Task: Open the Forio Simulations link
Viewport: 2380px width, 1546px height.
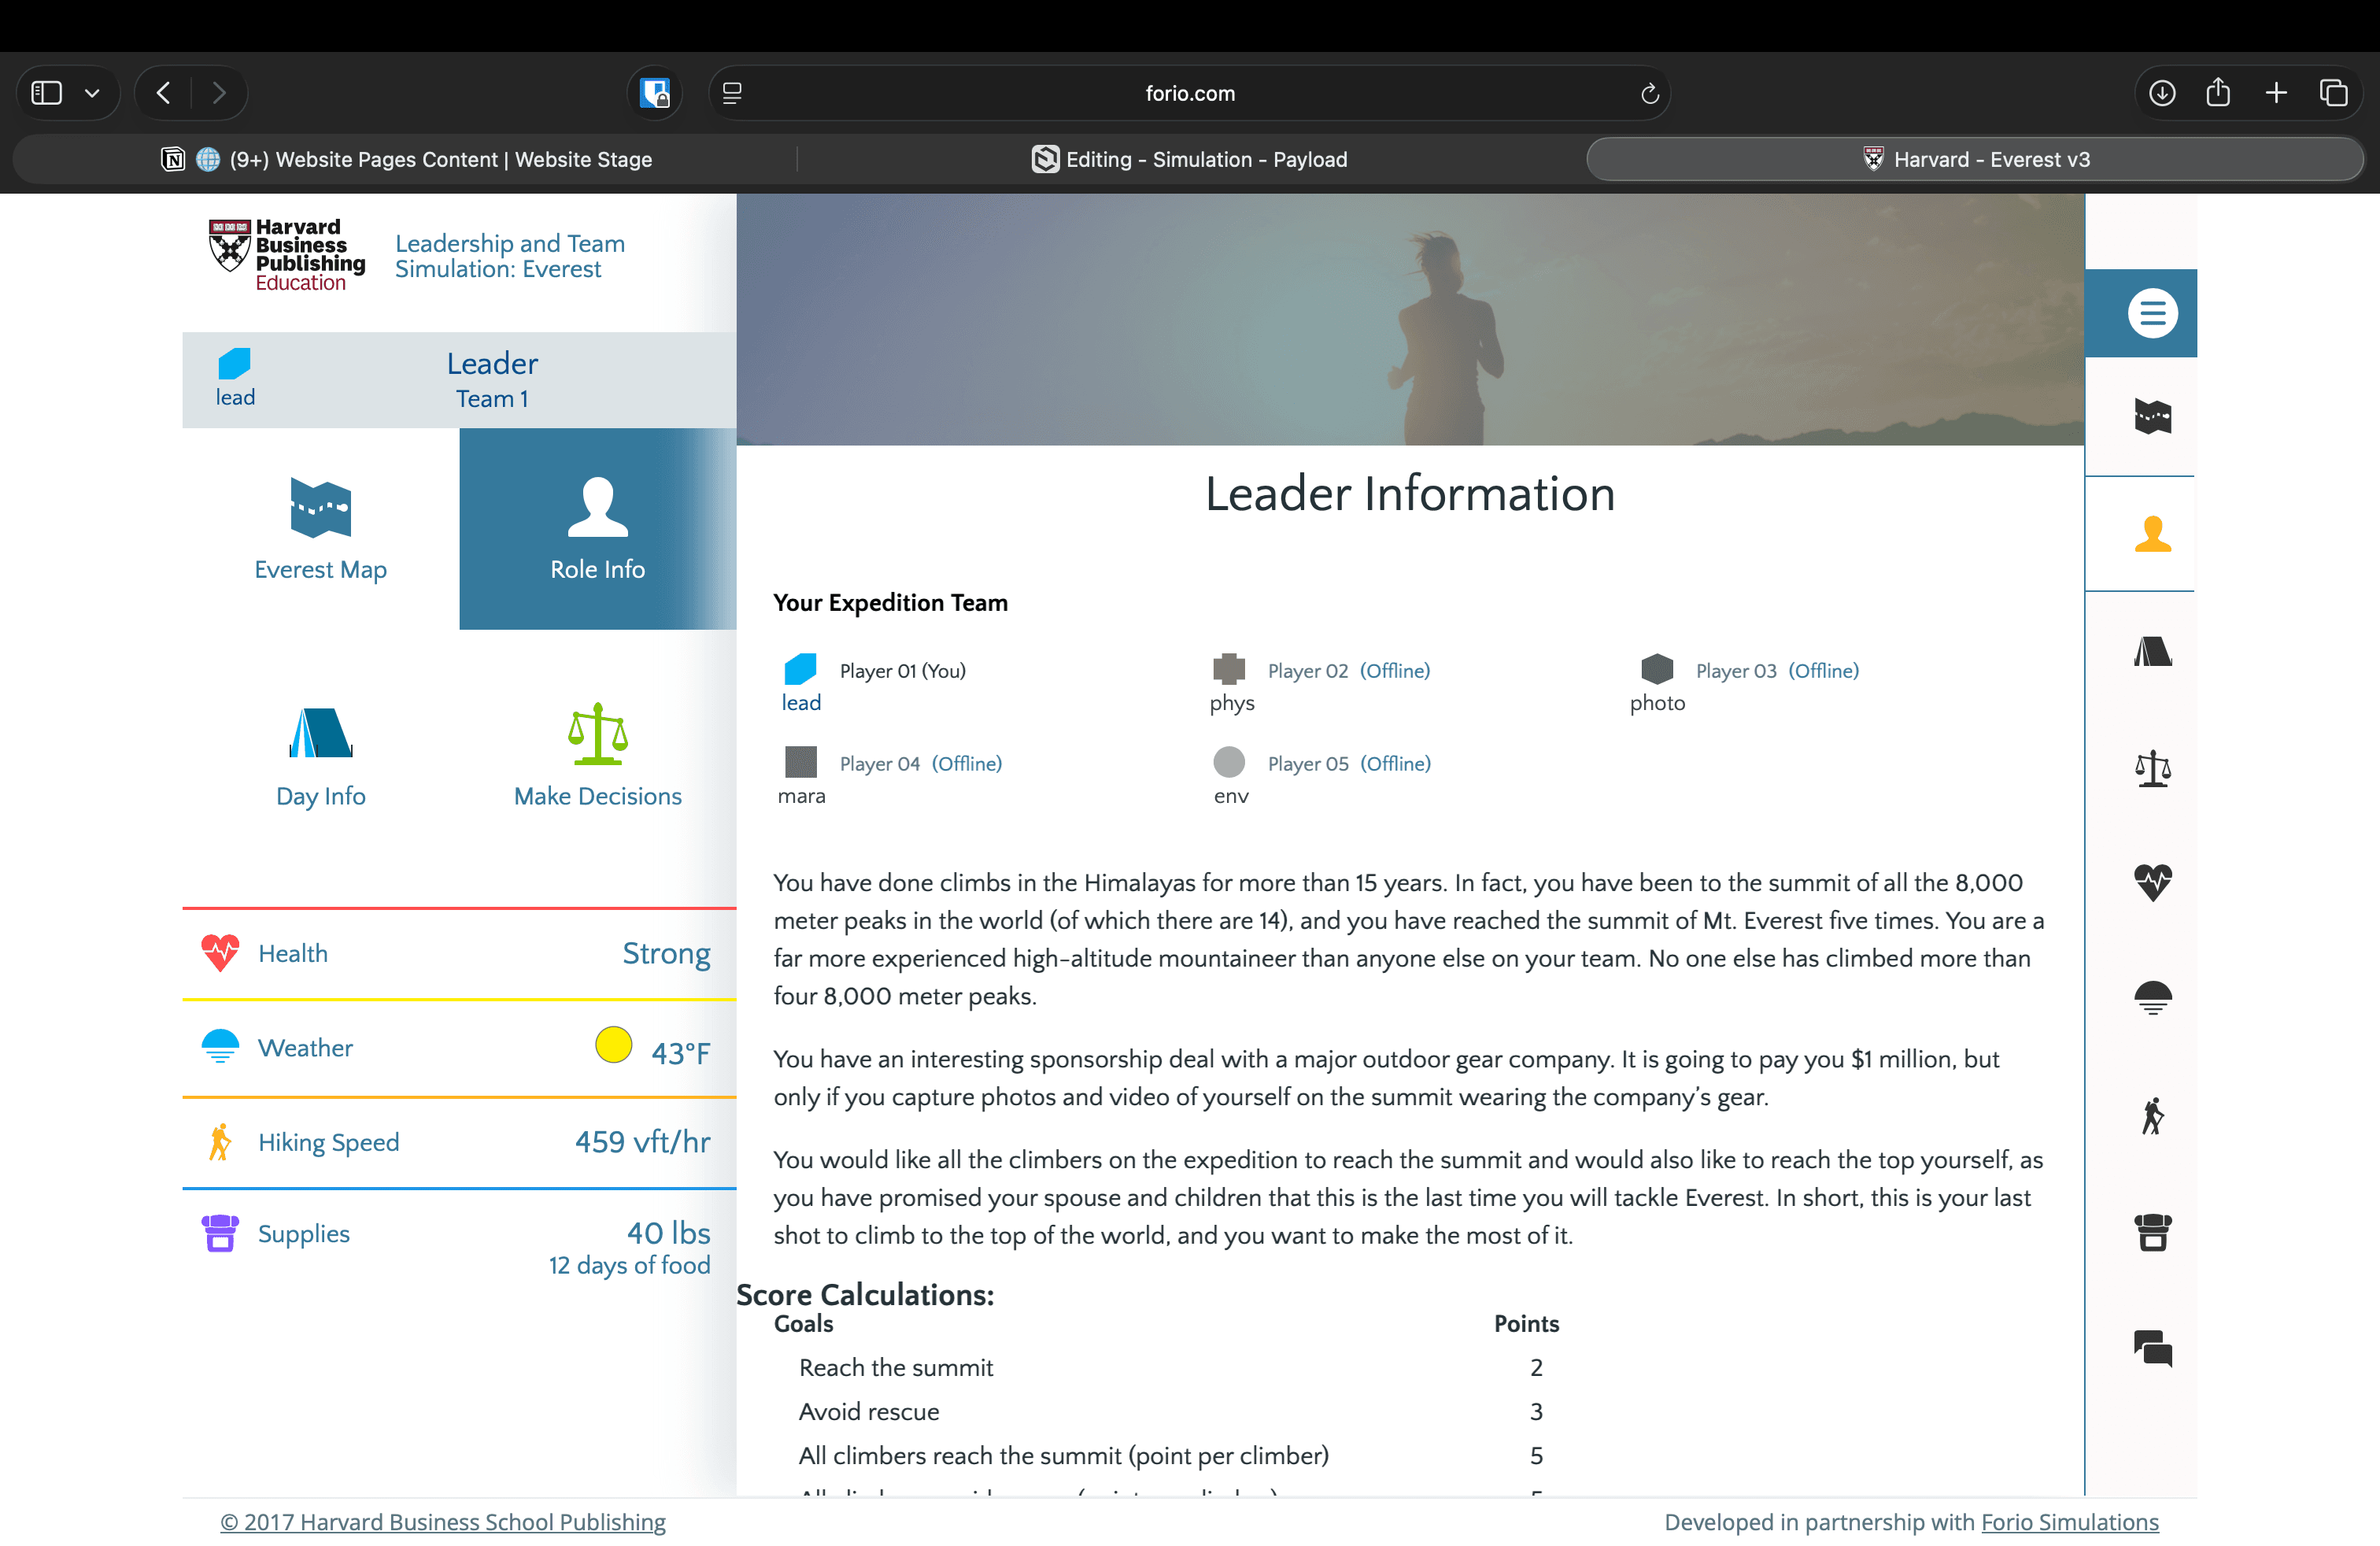Action: 2069,1521
